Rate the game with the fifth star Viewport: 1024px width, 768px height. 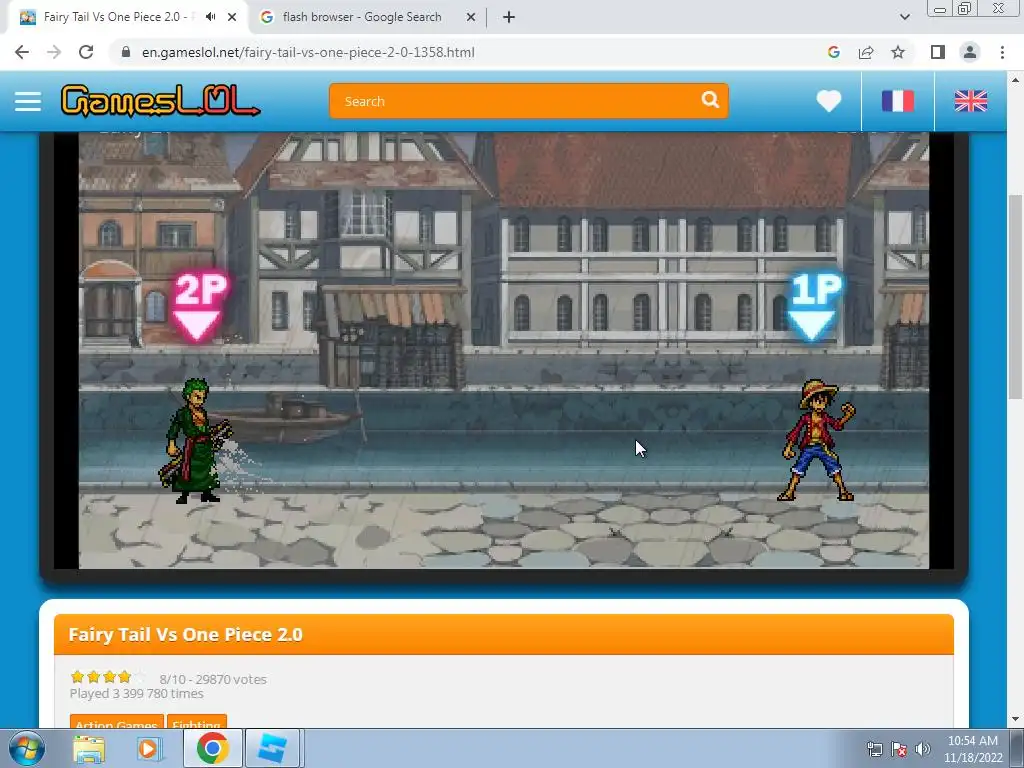point(140,677)
